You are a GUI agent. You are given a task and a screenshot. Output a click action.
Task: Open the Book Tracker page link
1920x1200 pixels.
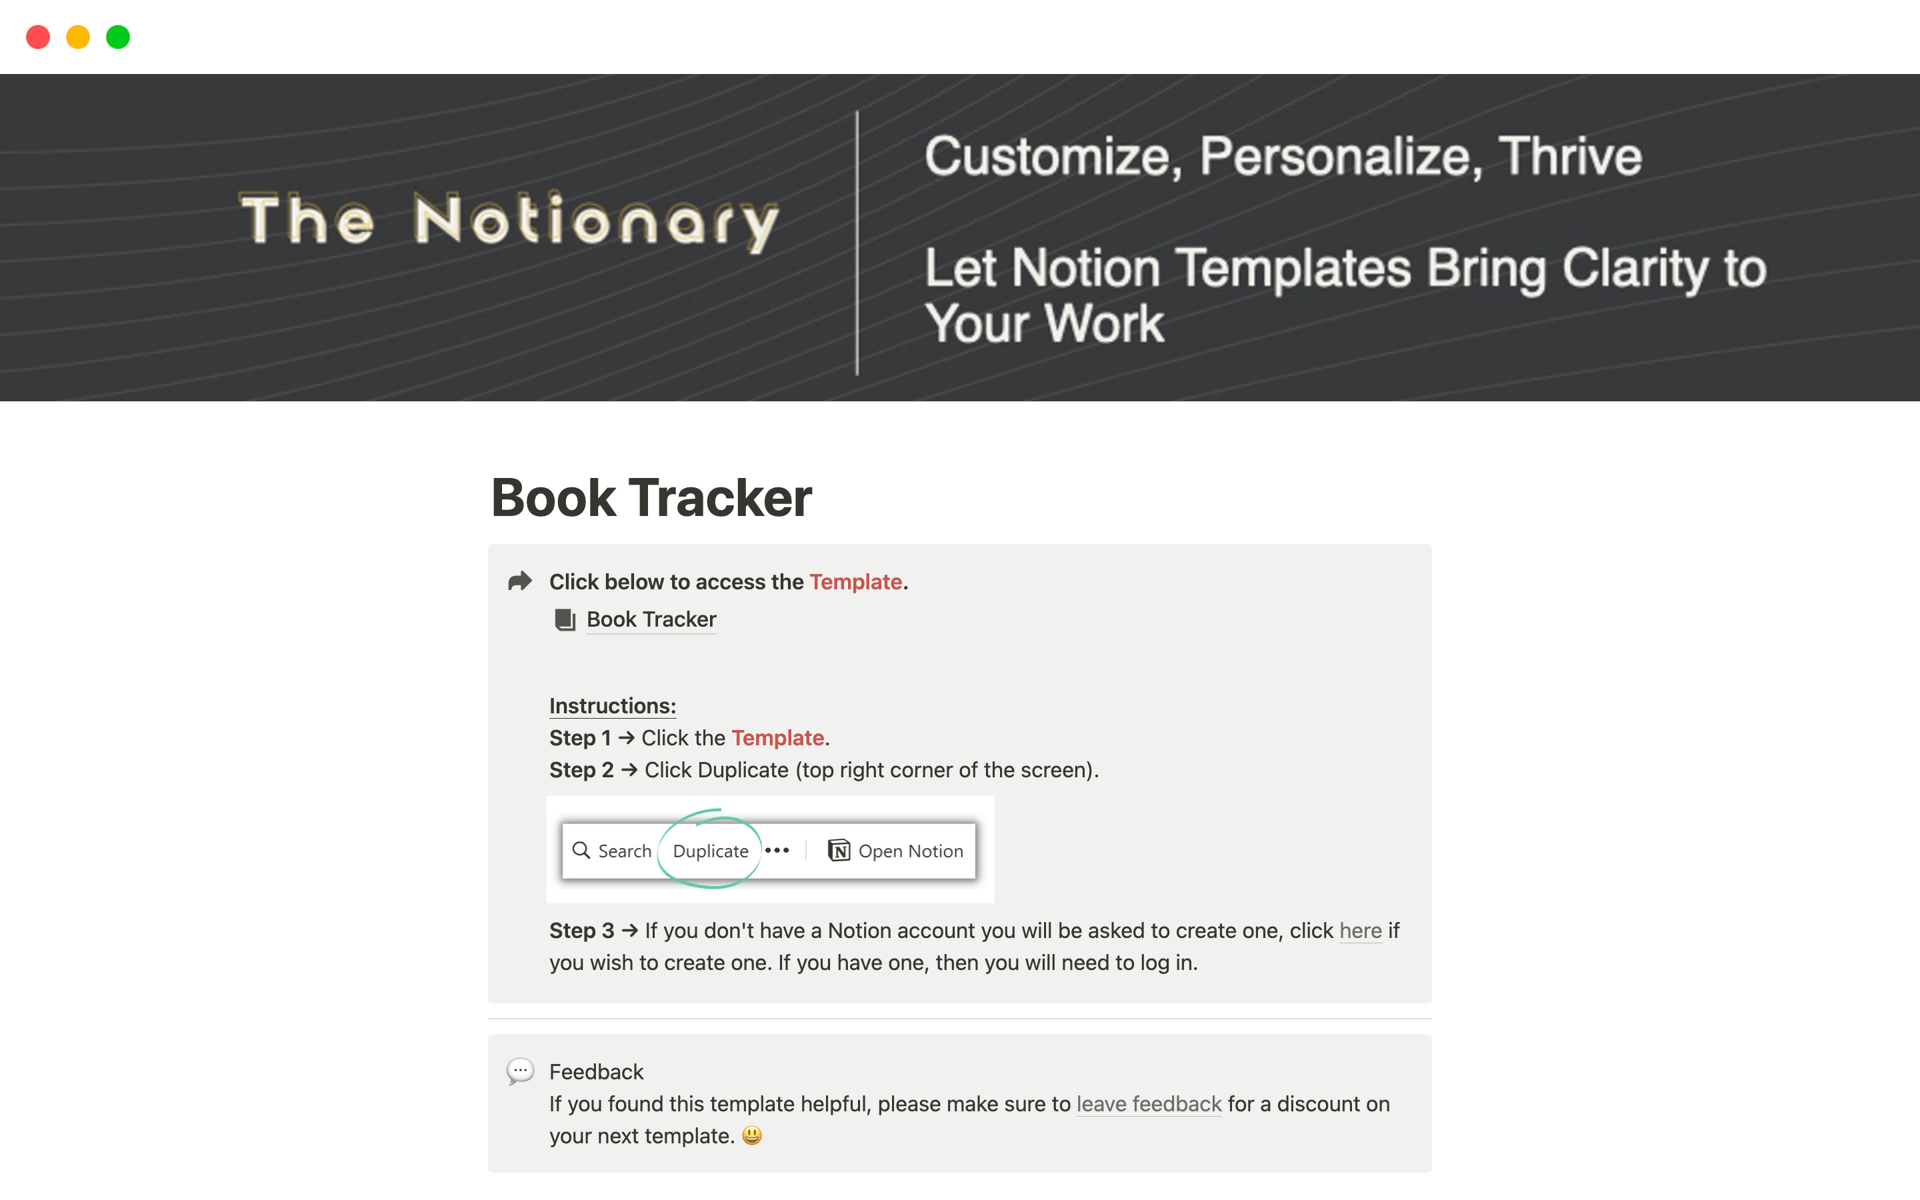[651, 620]
